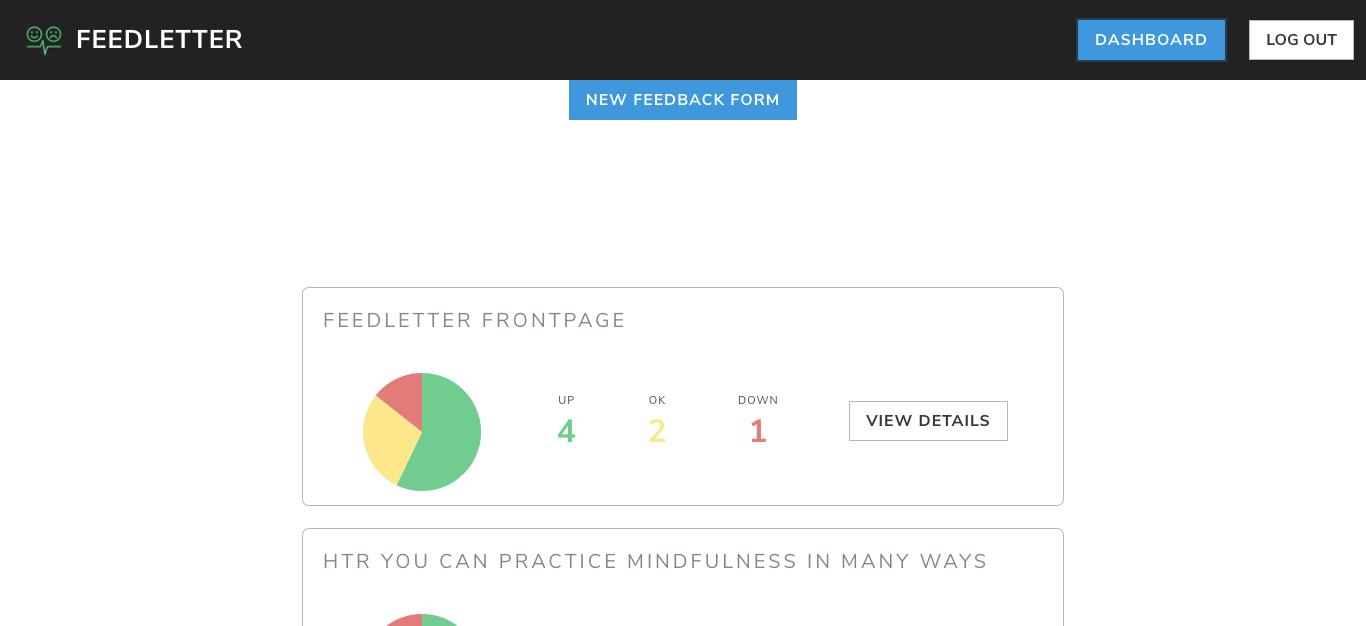Open View Details for Feedletter Frontpage

(x=928, y=421)
